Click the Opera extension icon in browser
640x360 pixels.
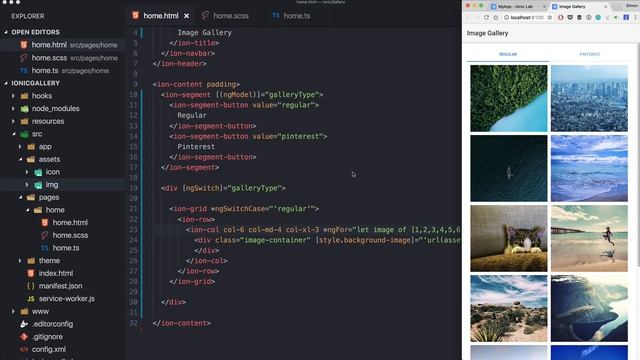[560, 18]
